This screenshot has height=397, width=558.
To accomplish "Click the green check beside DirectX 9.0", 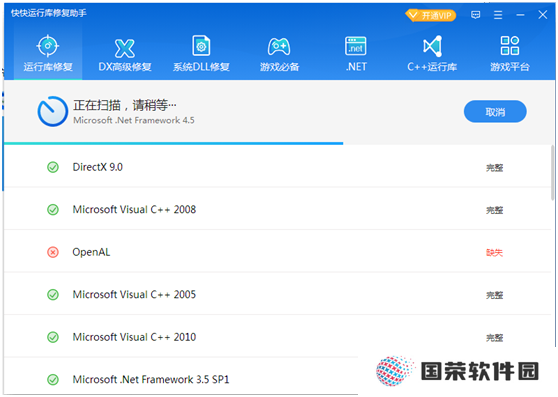I will click(x=53, y=167).
